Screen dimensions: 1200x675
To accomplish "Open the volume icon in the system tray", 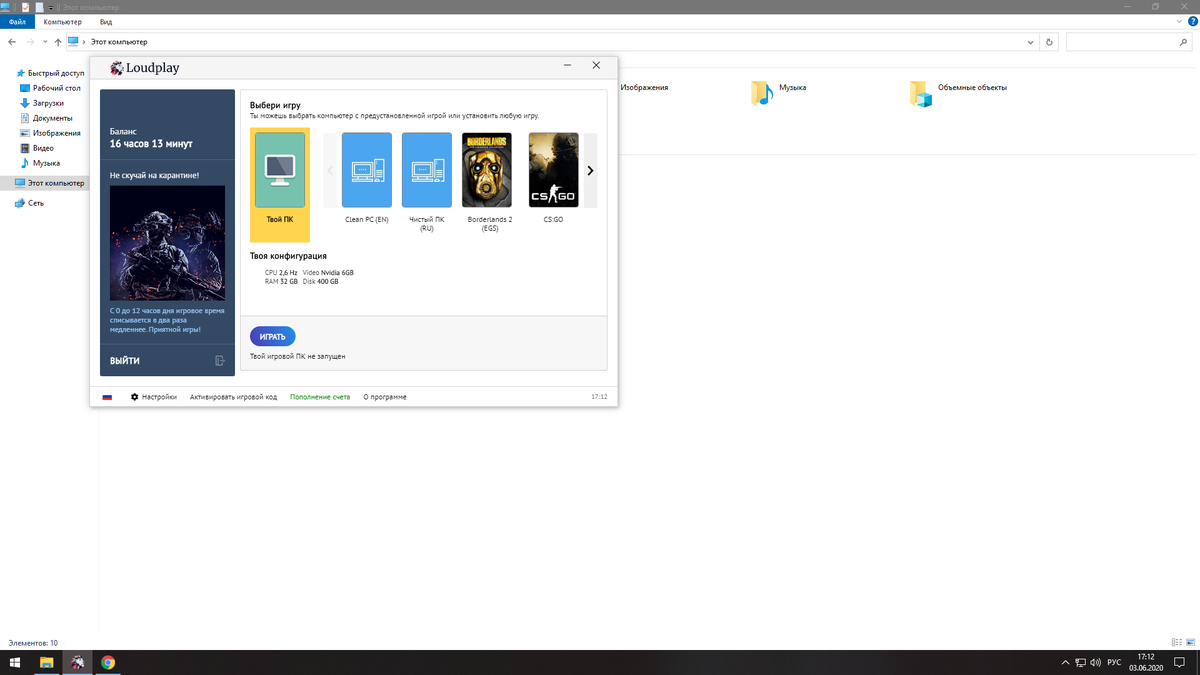I will 1096,662.
